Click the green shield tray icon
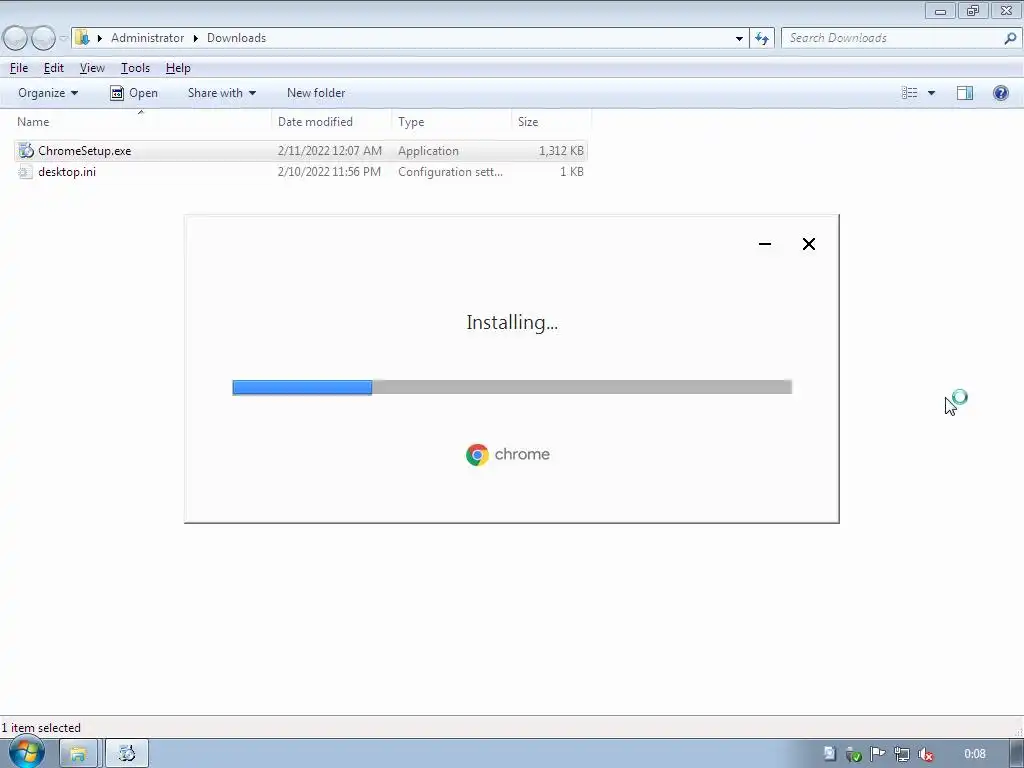The image size is (1024, 768). (853, 754)
